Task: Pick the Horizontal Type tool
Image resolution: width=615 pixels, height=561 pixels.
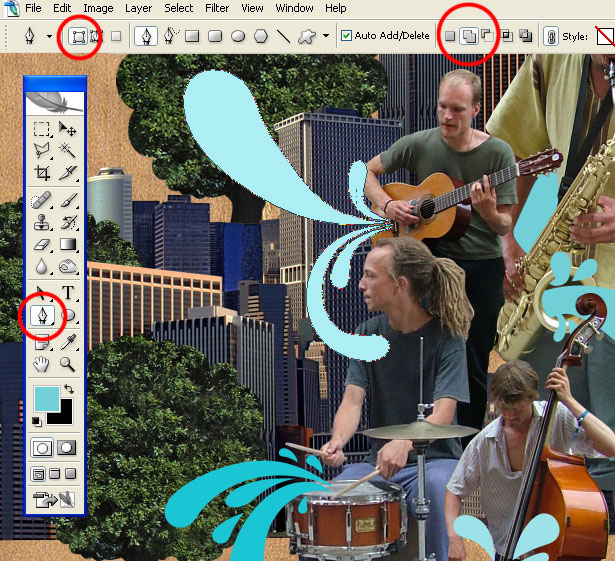Action: (x=68, y=292)
